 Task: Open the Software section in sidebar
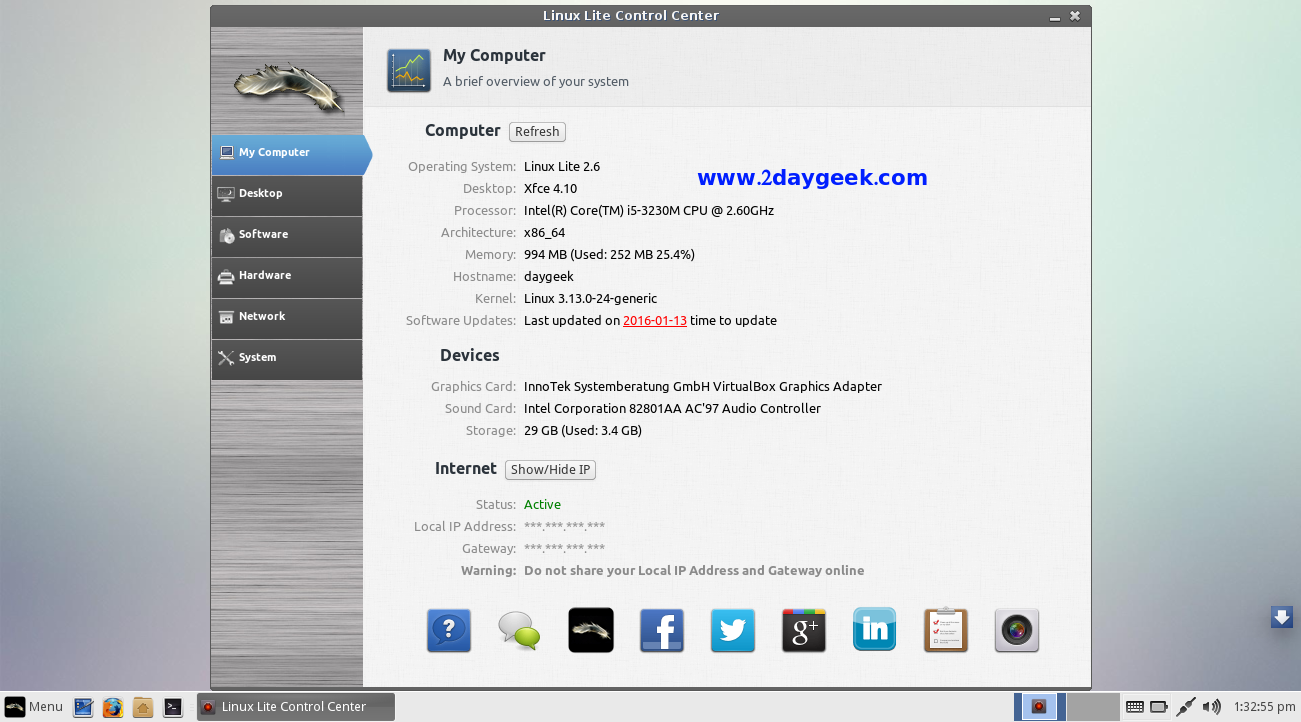point(287,235)
